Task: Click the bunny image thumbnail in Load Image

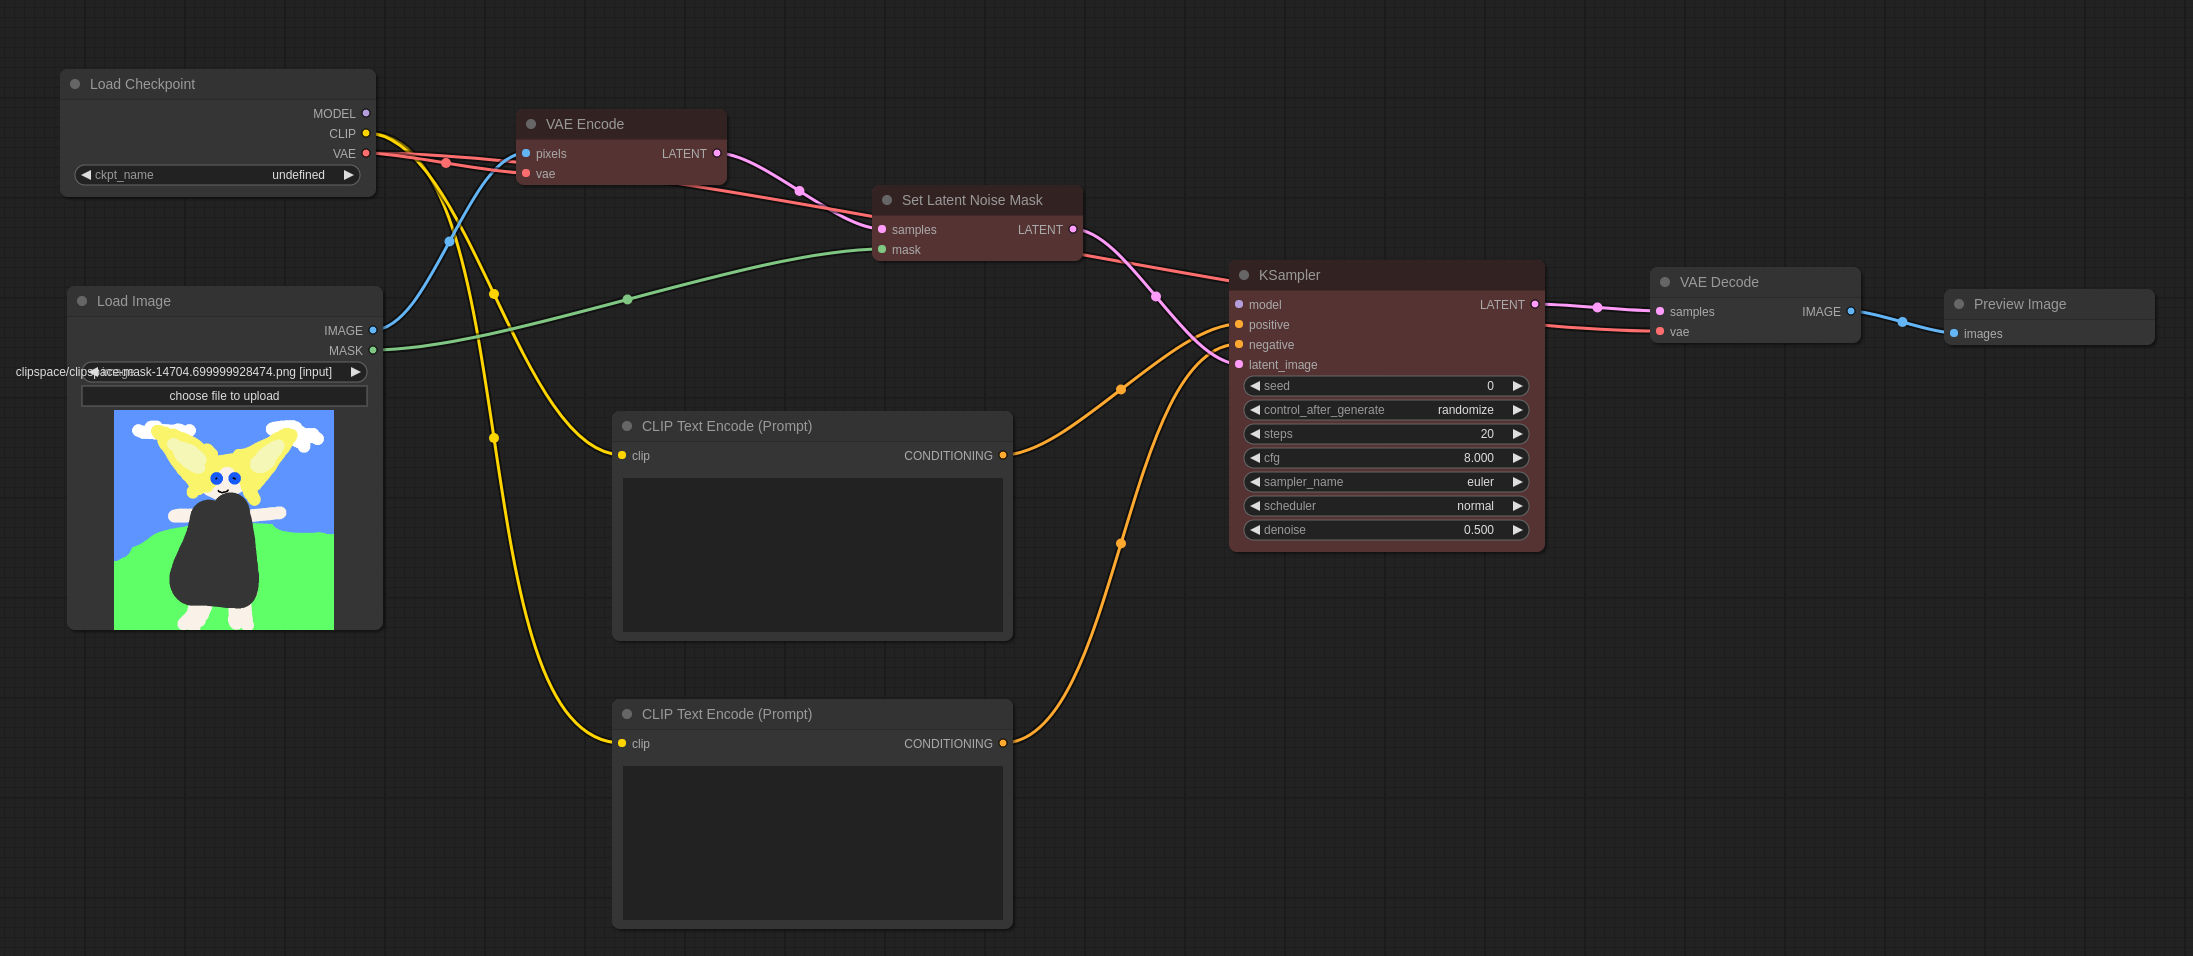Action: [x=223, y=519]
